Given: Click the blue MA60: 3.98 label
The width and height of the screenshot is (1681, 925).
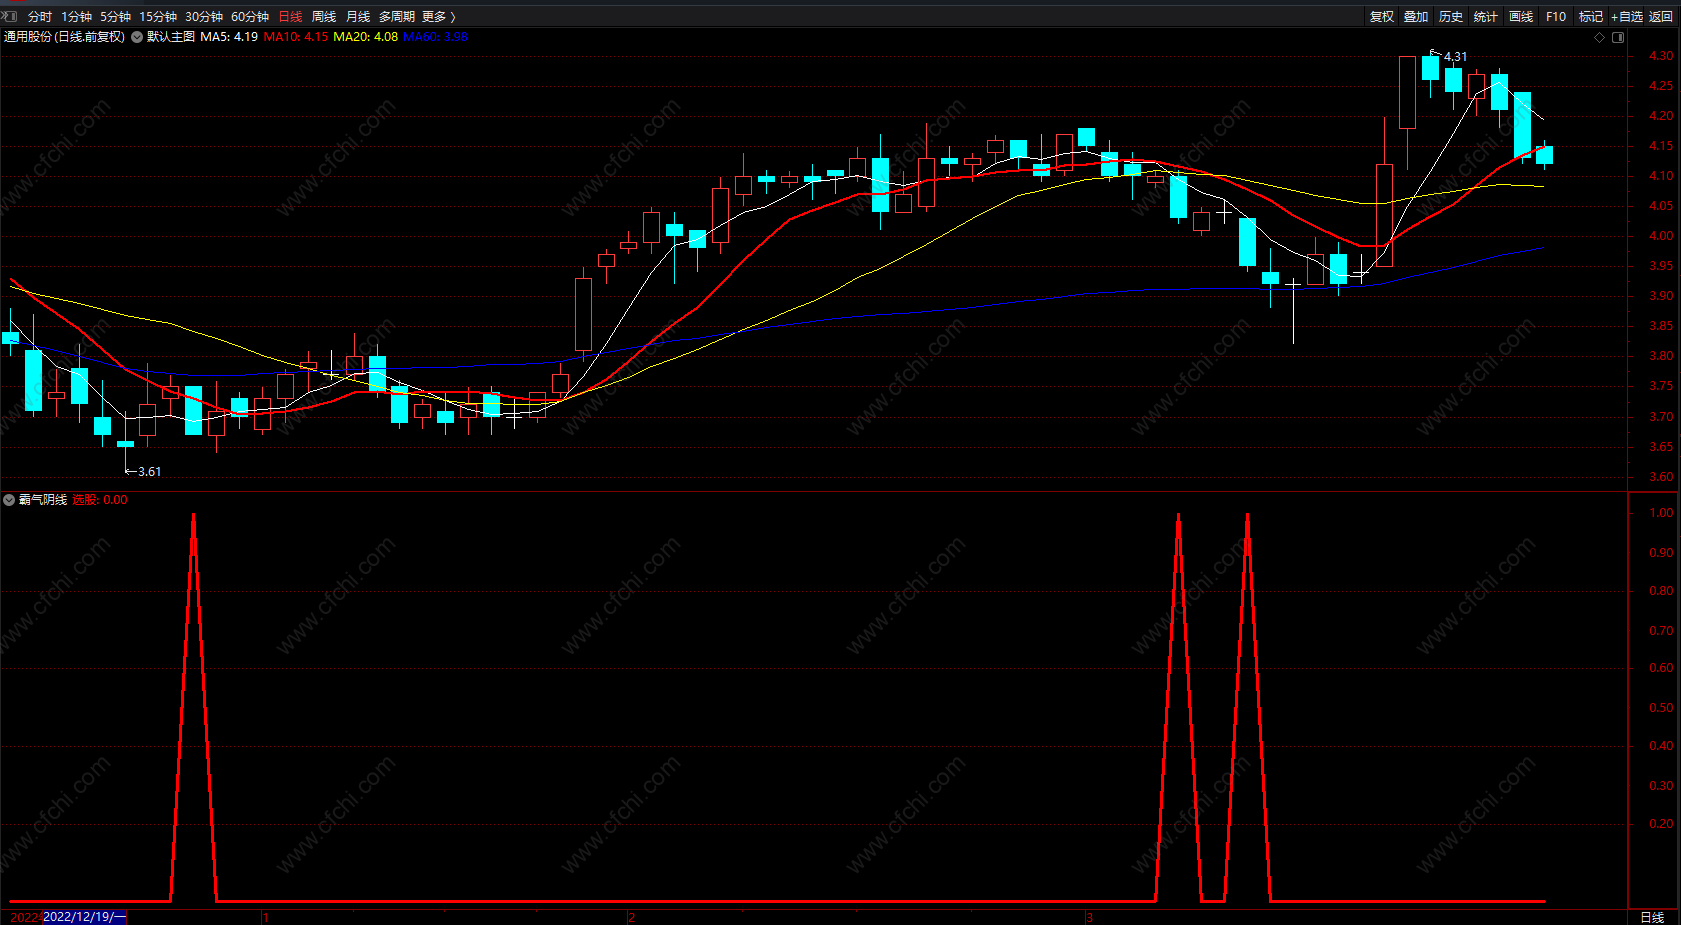Looking at the screenshot, I should tap(435, 37).
